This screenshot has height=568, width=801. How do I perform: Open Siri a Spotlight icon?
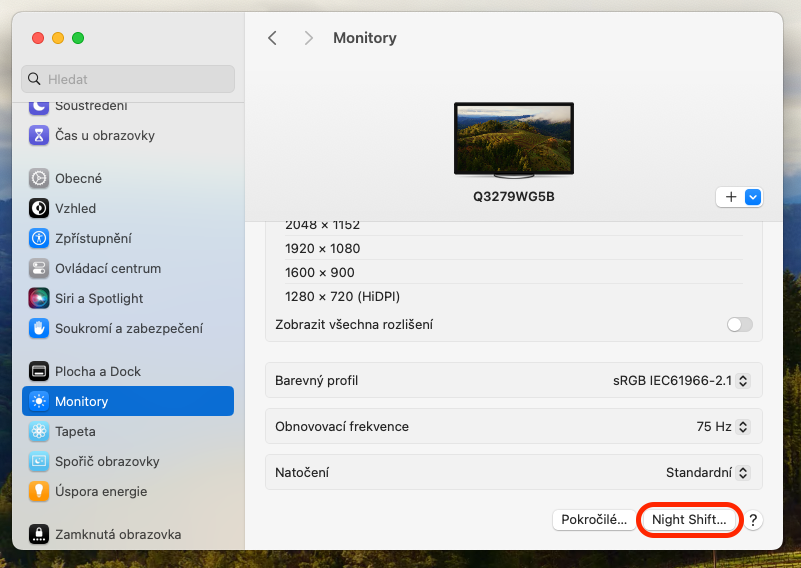pos(39,298)
